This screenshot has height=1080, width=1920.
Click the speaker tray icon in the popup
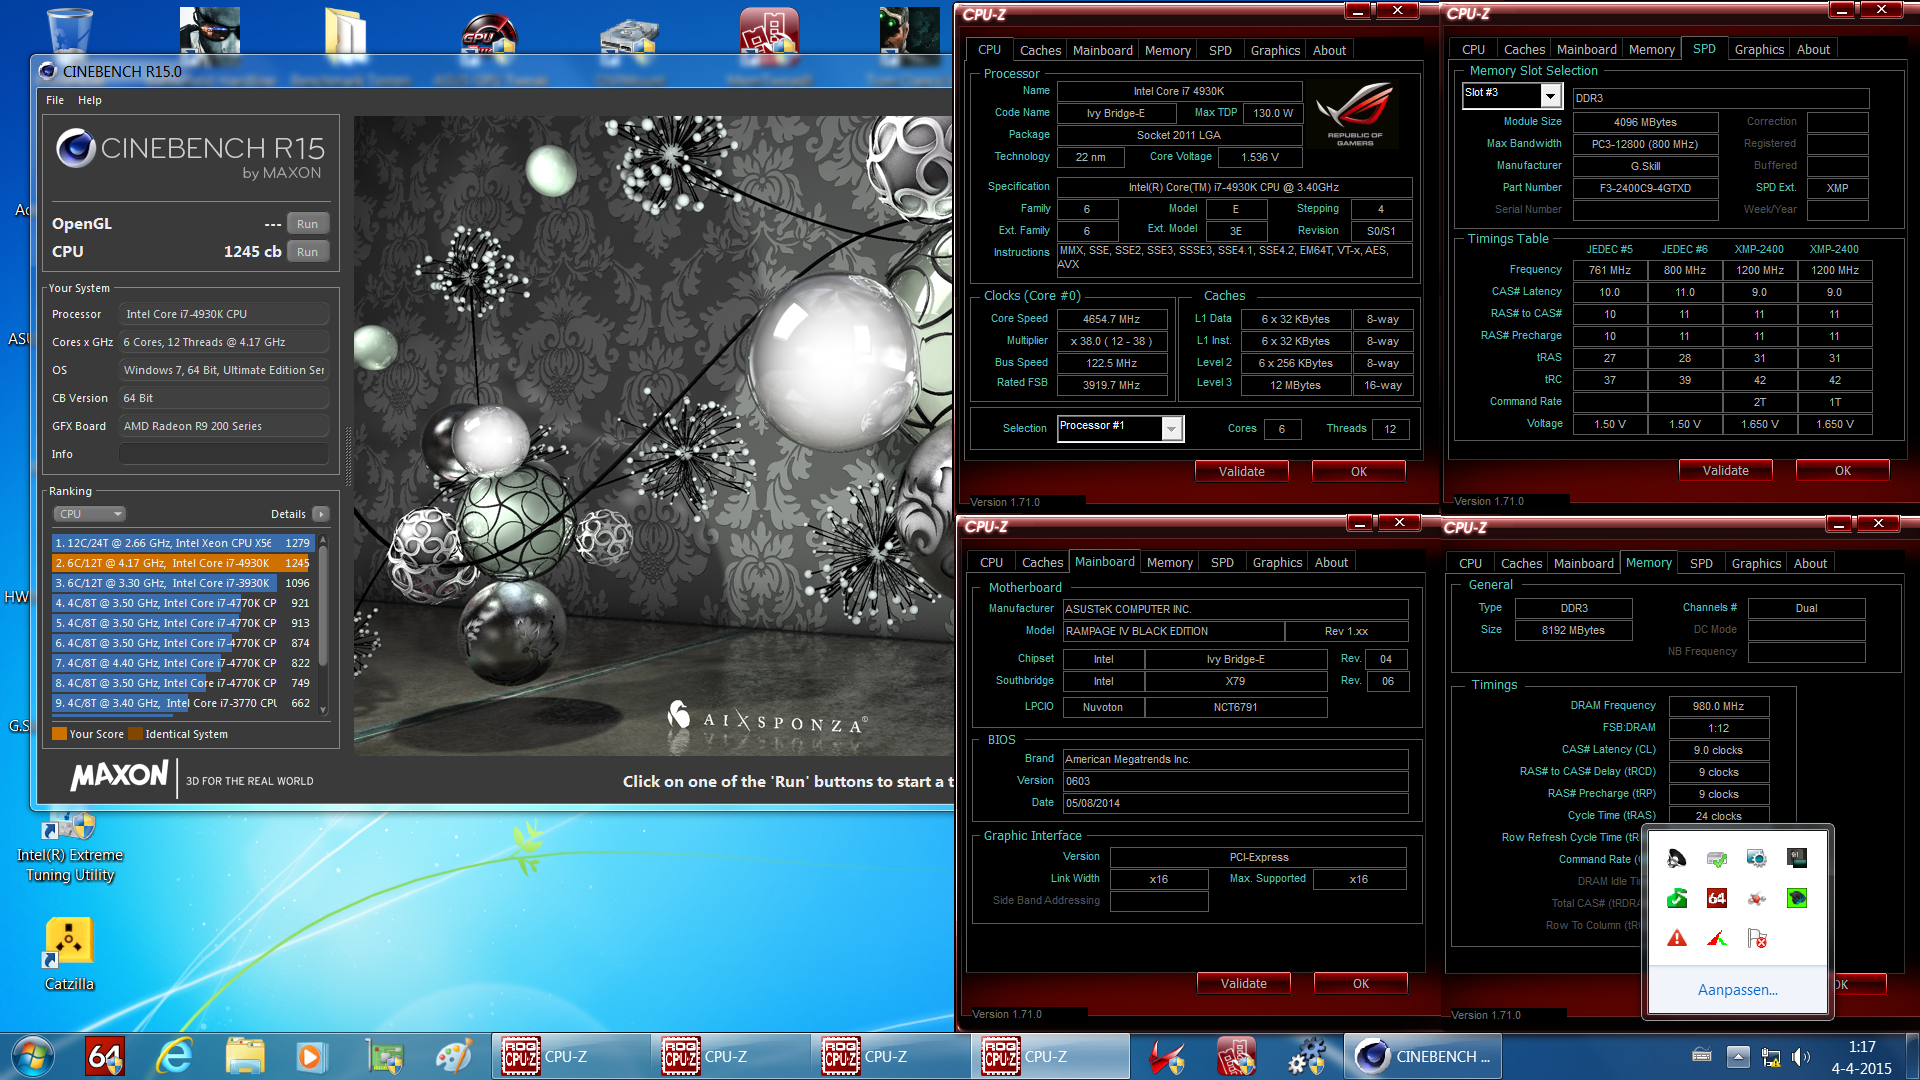tap(1677, 858)
